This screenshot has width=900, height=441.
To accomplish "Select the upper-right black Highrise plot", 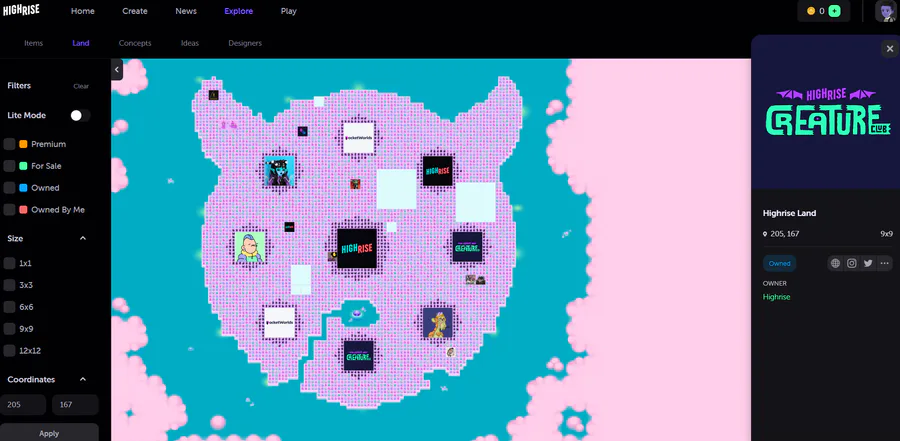I will pos(438,171).
